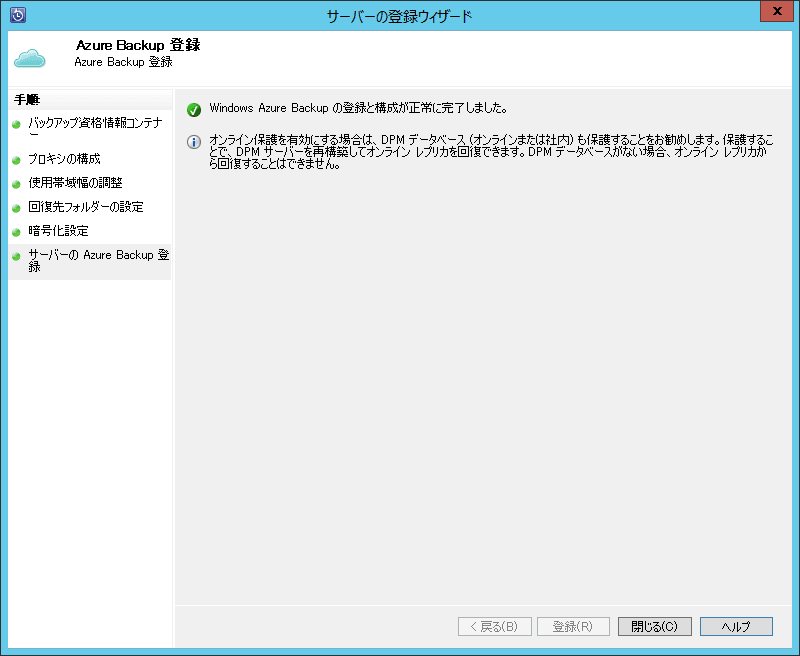Click the information icon beside the DPM advisory
Image resolution: width=800 pixels, height=656 pixels.
[x=194, y=142]
